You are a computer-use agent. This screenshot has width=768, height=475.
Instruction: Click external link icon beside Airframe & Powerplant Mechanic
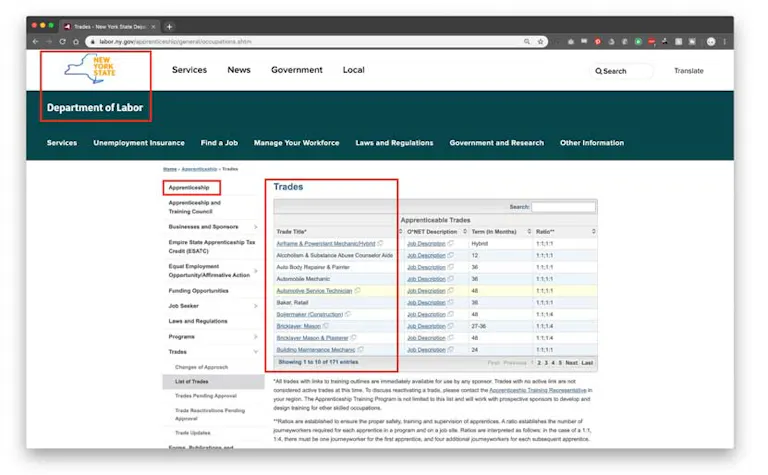pos(380,243)
